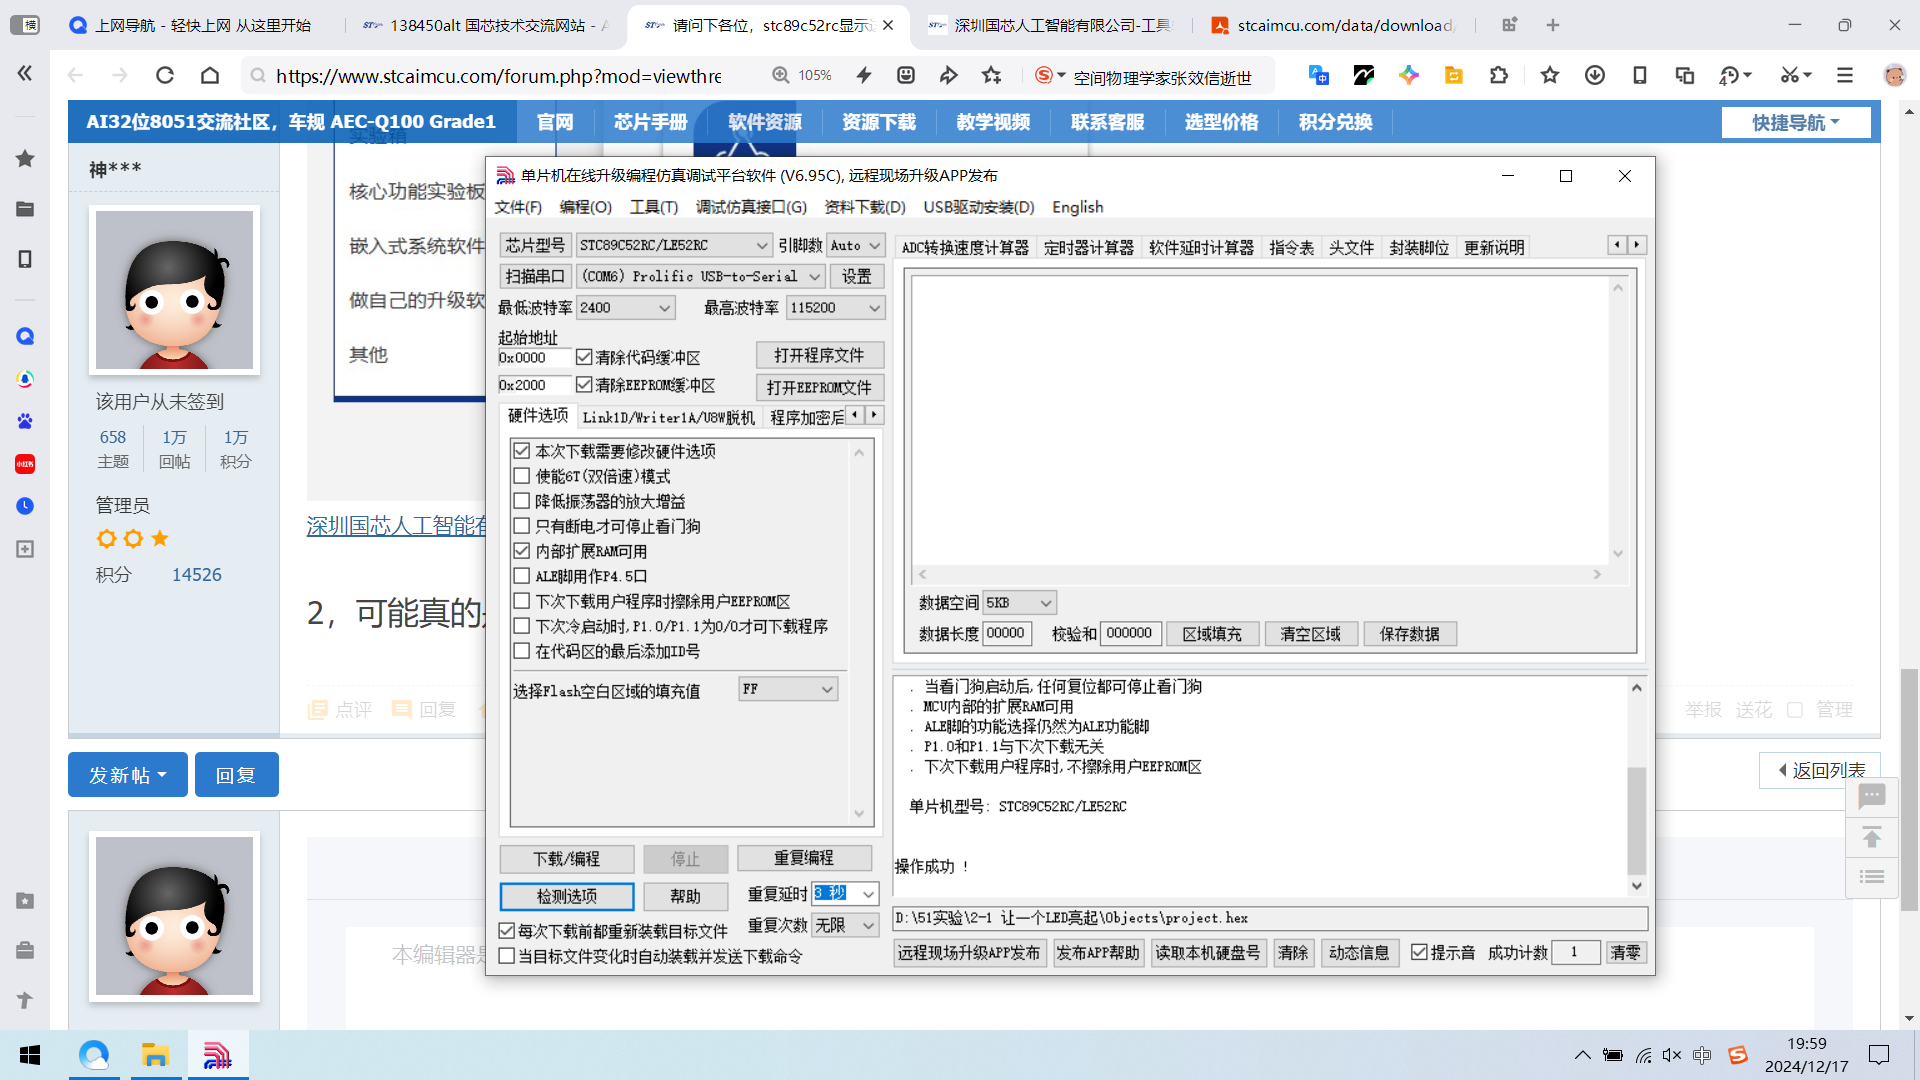Uncheck the 提示音 checkbox

[1419, 952]
